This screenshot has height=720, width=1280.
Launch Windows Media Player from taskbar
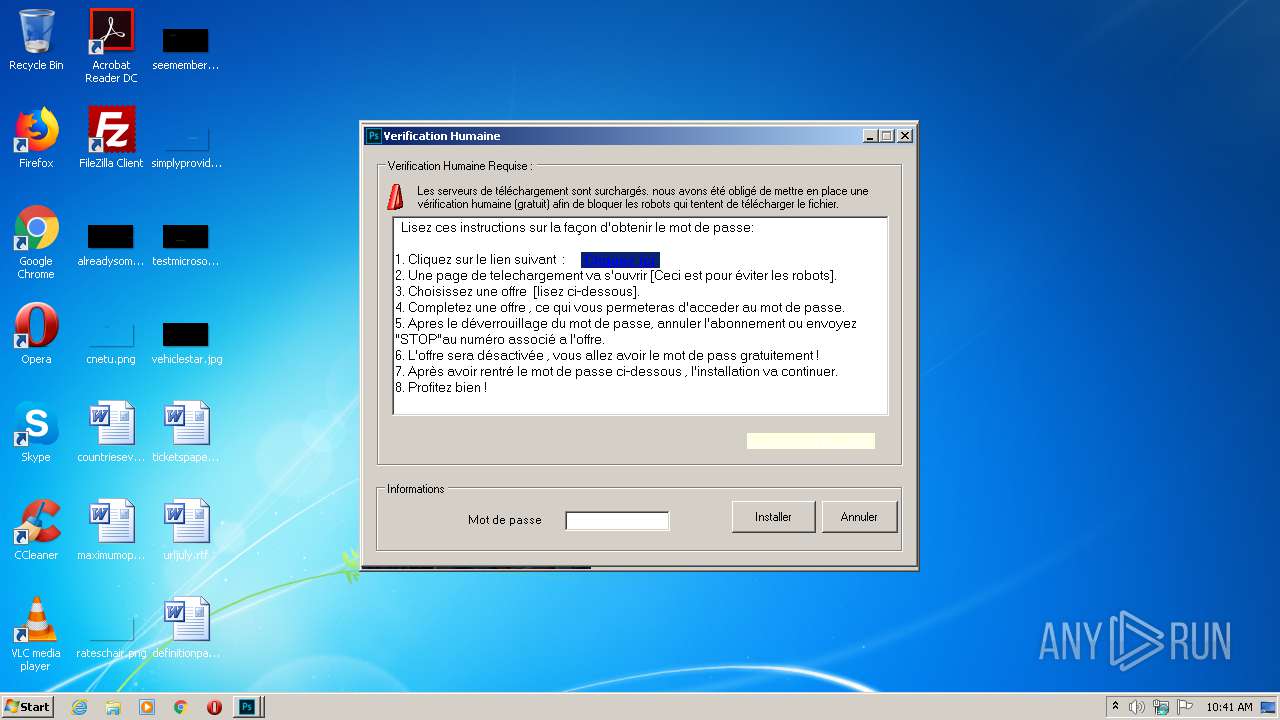(x=147, y=707)
